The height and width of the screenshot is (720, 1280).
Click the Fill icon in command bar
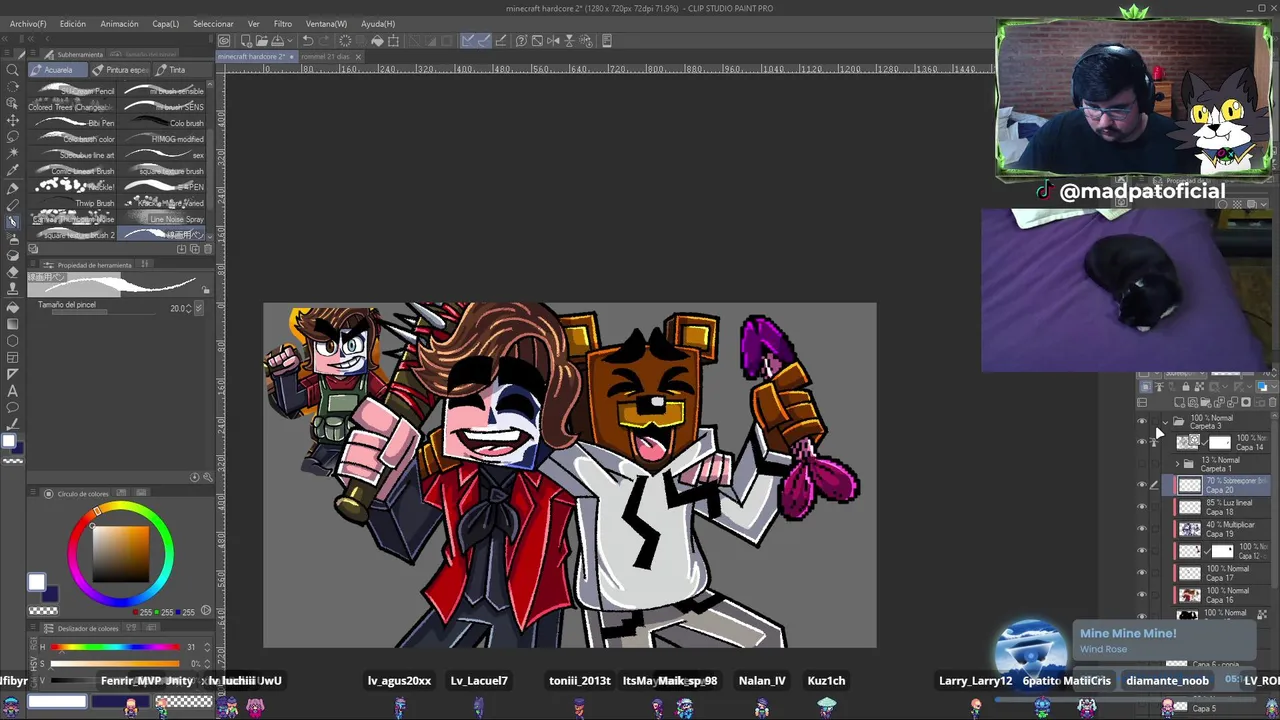(x=377, y=41)
